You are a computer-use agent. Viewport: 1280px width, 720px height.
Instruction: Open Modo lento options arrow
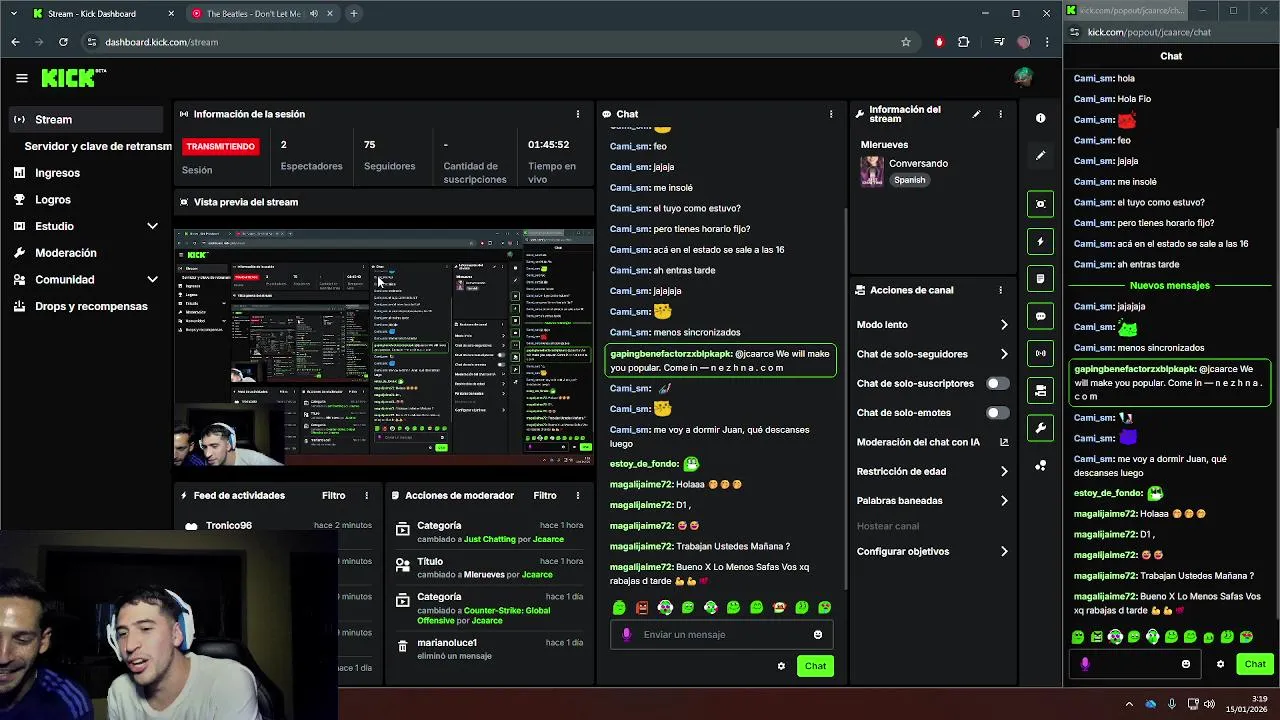coord(1004,325)
